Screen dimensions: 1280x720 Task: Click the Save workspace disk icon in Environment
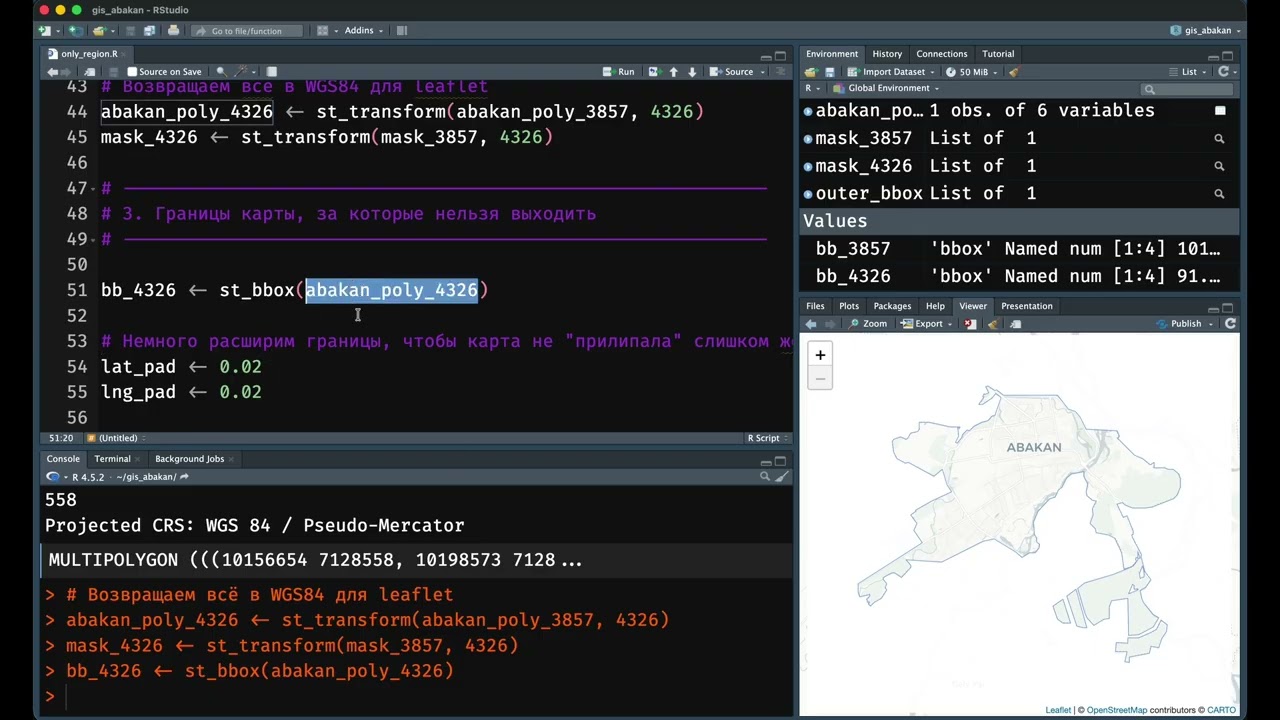[830, 72]
